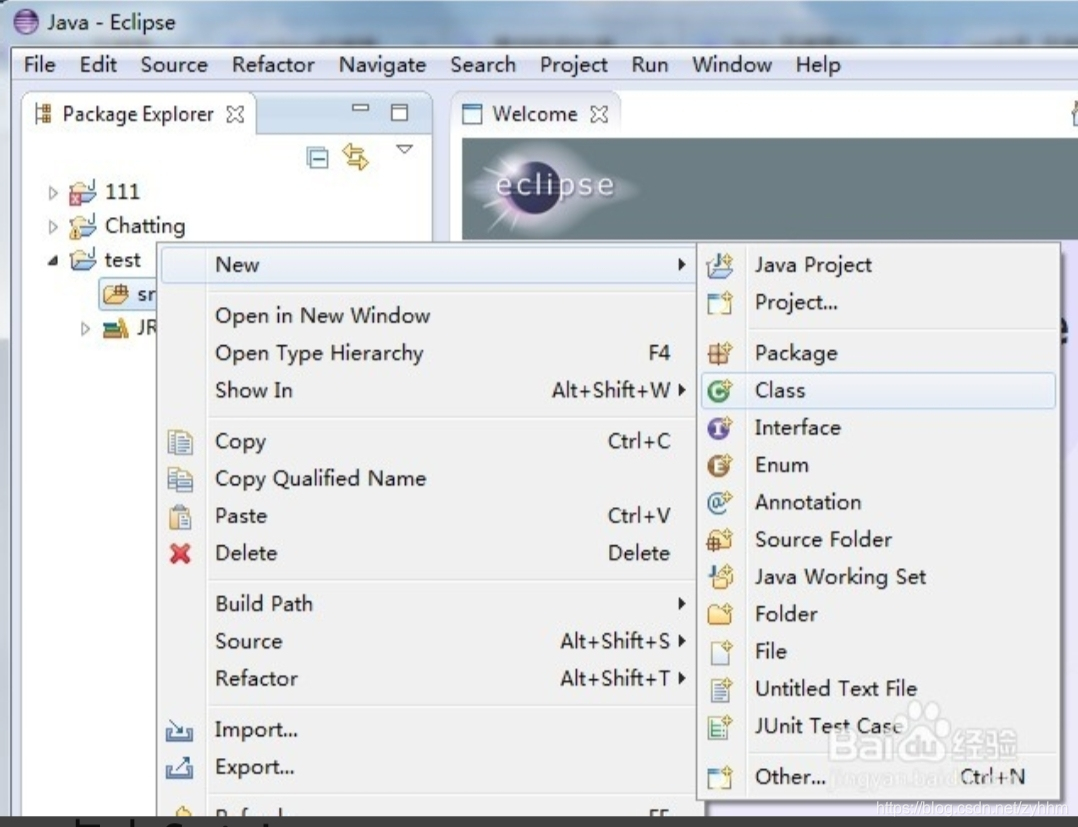Open the File menu
The height and width of the screenshot is (827, 1078).
tap(39, 65)
